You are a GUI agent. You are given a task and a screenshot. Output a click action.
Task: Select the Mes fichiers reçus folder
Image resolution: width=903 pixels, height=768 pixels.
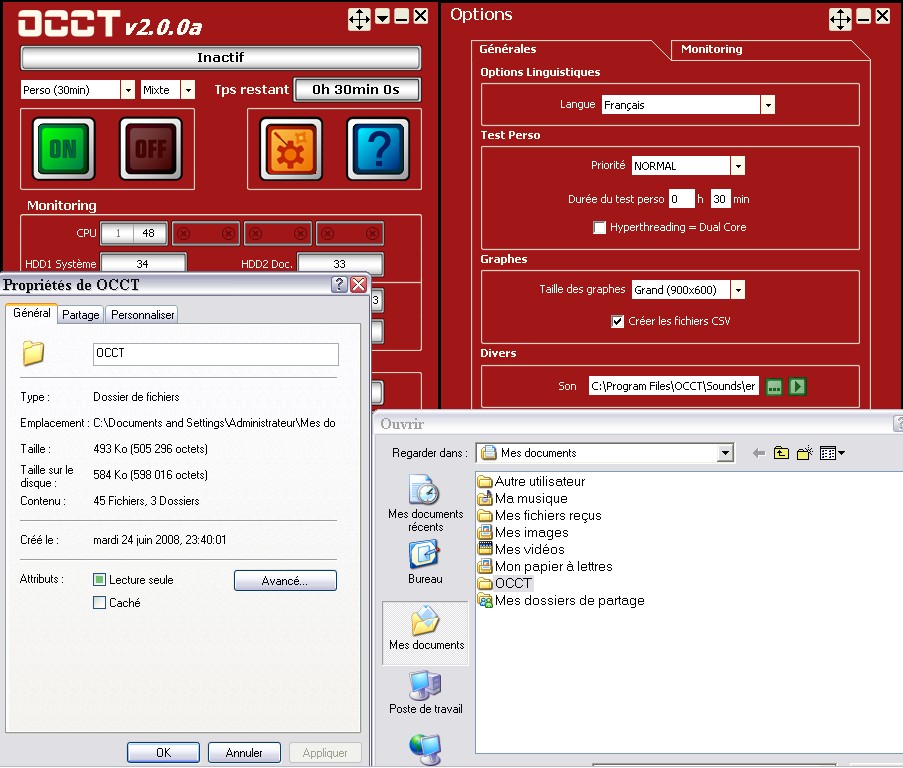coord(540,515)
